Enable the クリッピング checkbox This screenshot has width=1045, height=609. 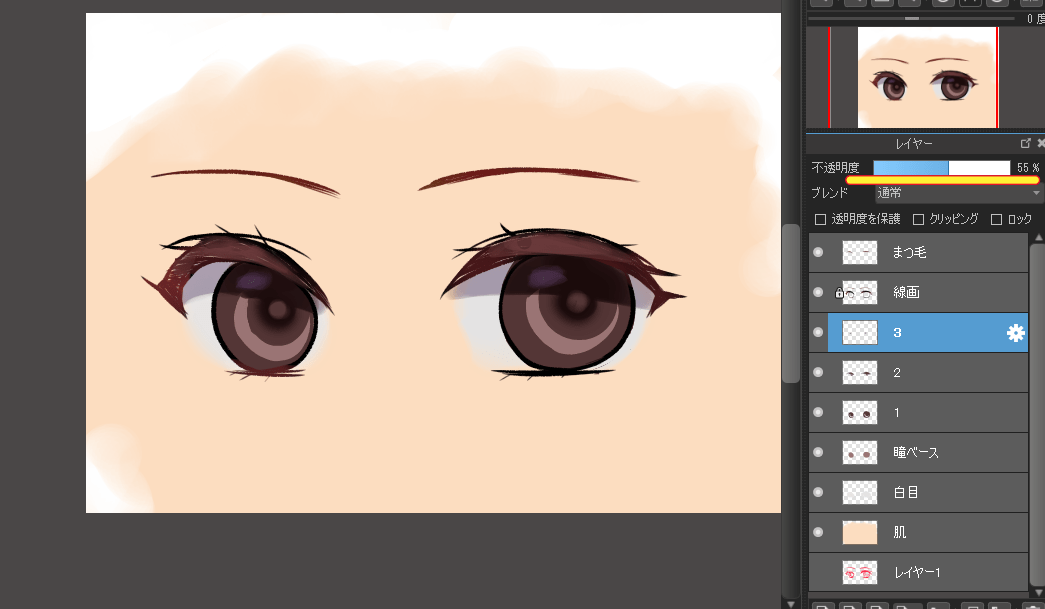(918, 219)
